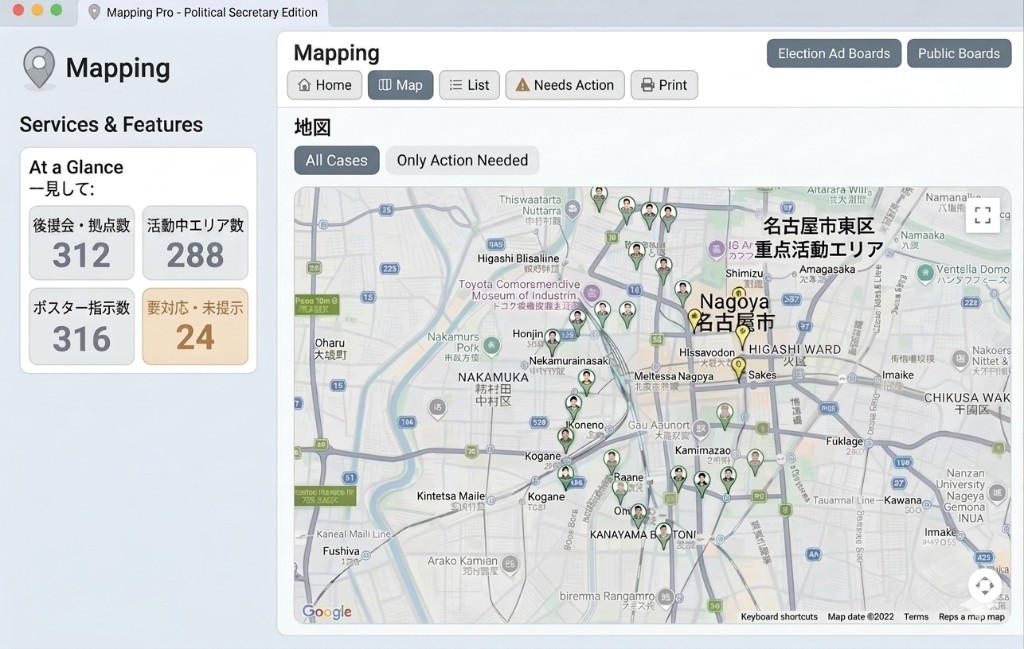Image resolution: width=1024 pixels, height=649 pixels.
Task: Click the yellow pin left of 名古屋市 text
Action: click(695, 319)
